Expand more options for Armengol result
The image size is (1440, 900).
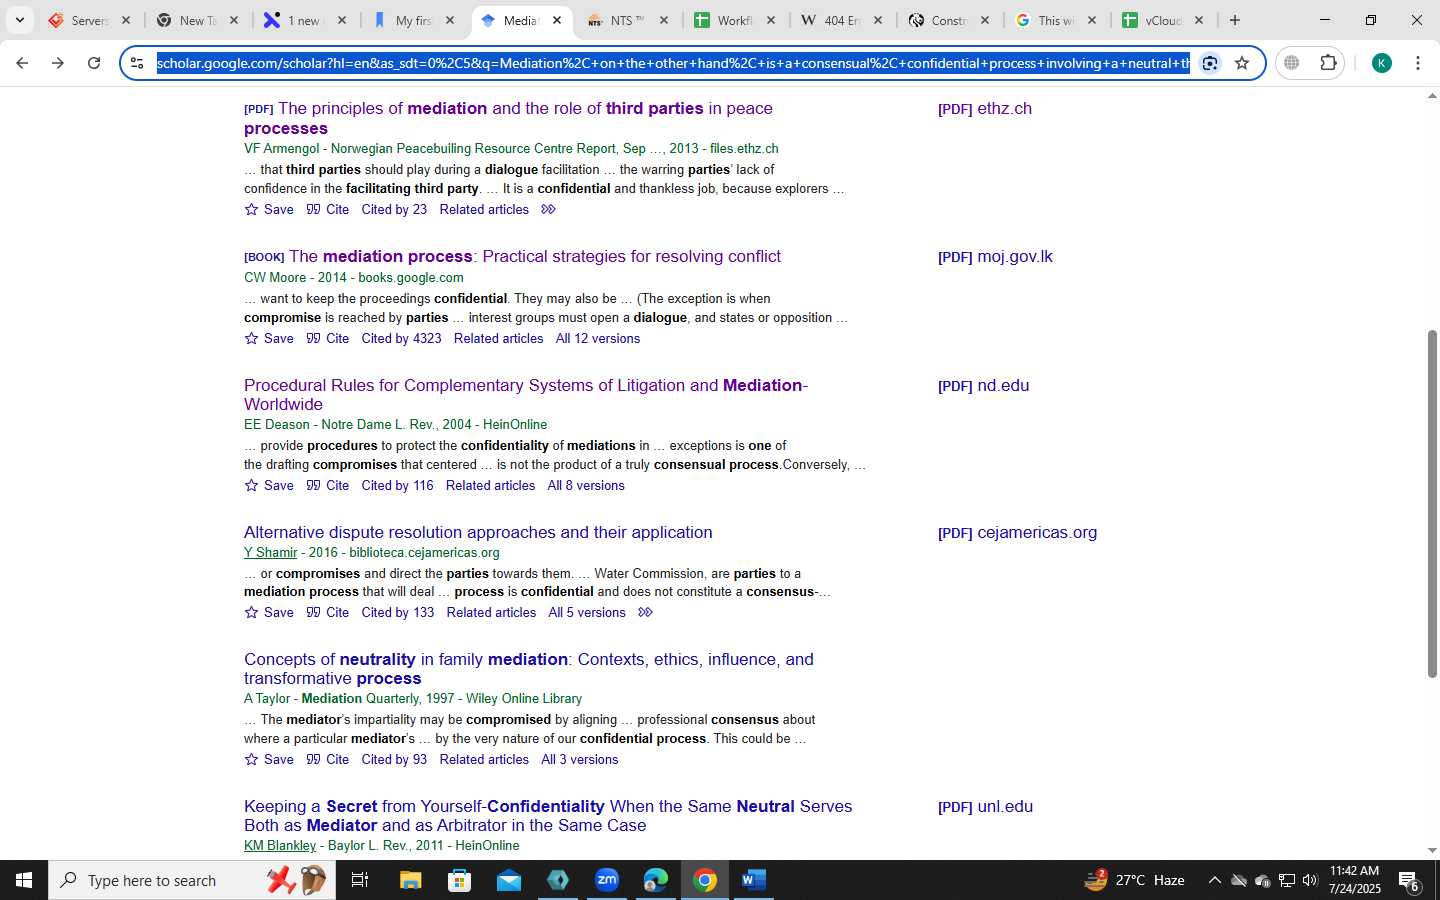548,209
